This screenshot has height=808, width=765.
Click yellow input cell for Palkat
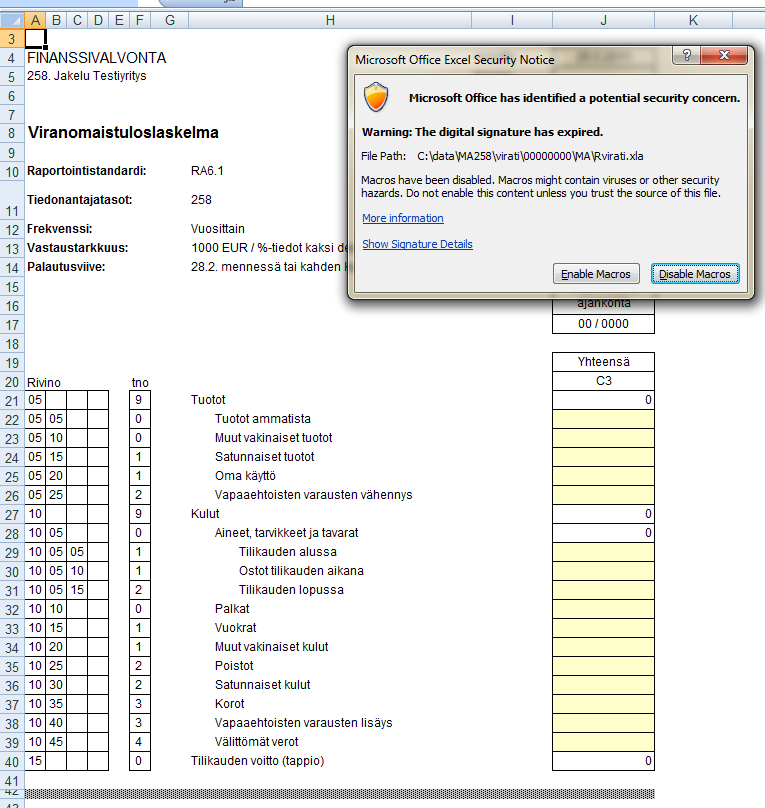click(603, 610)
